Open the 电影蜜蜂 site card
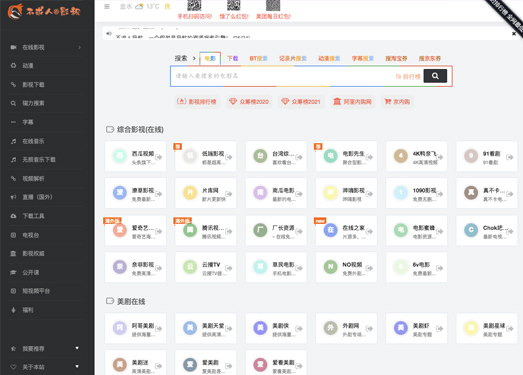The height and width of the screenshot is (375, 523). tap(416, 230)
